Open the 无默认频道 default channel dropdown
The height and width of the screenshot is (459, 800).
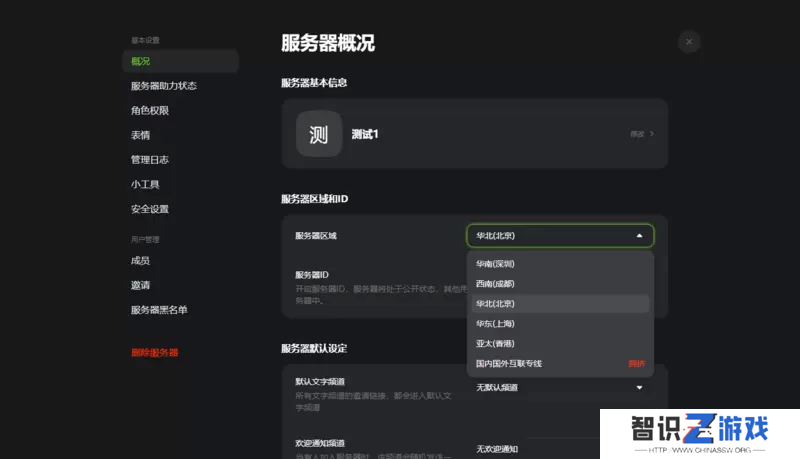tap(560, 388)
